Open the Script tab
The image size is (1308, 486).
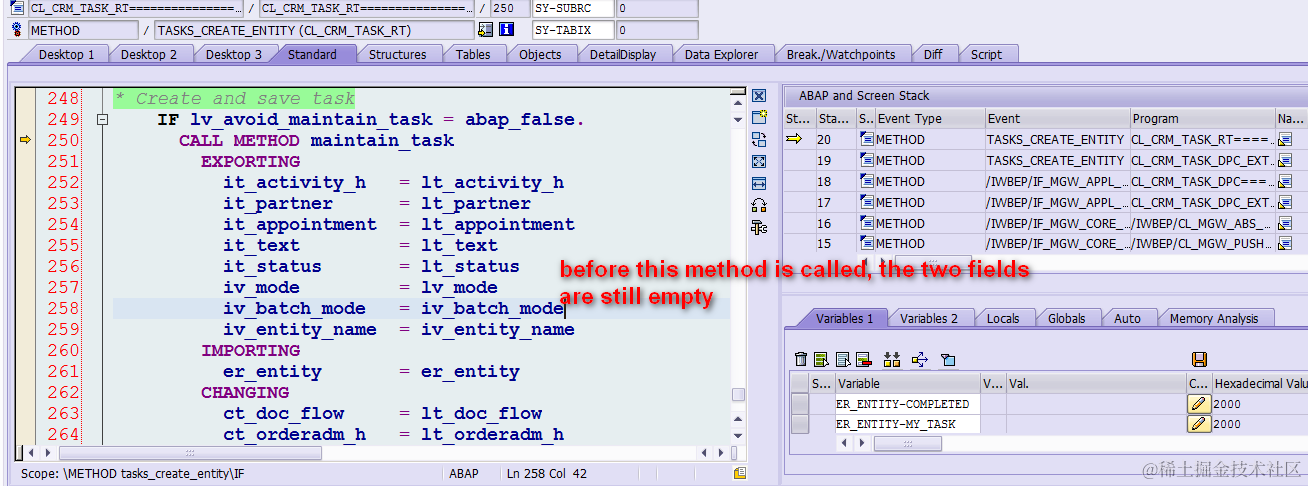tap(986, 54)
